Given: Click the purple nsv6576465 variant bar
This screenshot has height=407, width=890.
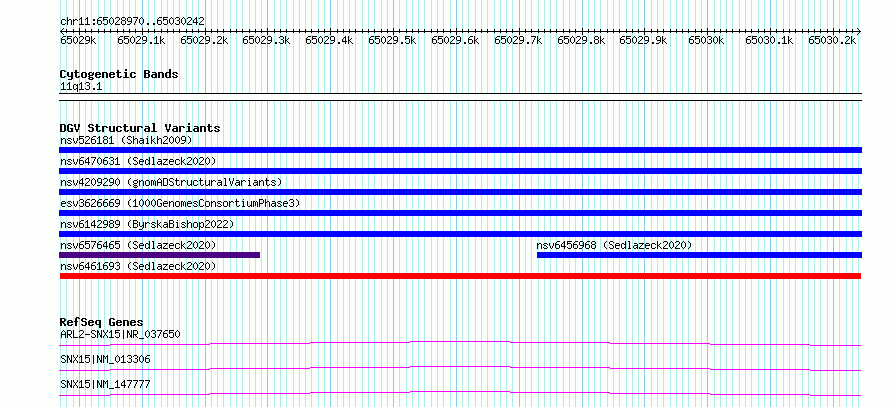Looking at the screenshot, I should tap(159, 255).
